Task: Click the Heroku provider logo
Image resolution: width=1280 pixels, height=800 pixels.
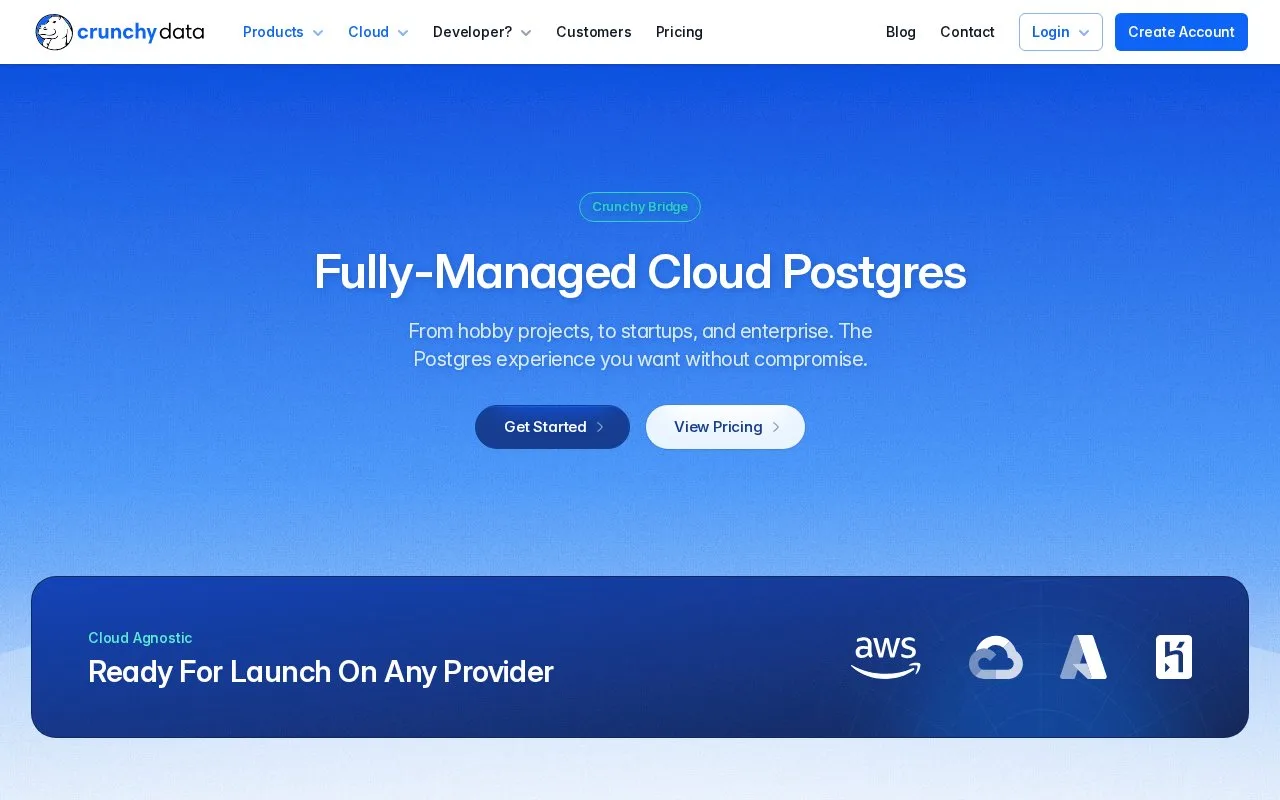Action: coord(1174,657)
